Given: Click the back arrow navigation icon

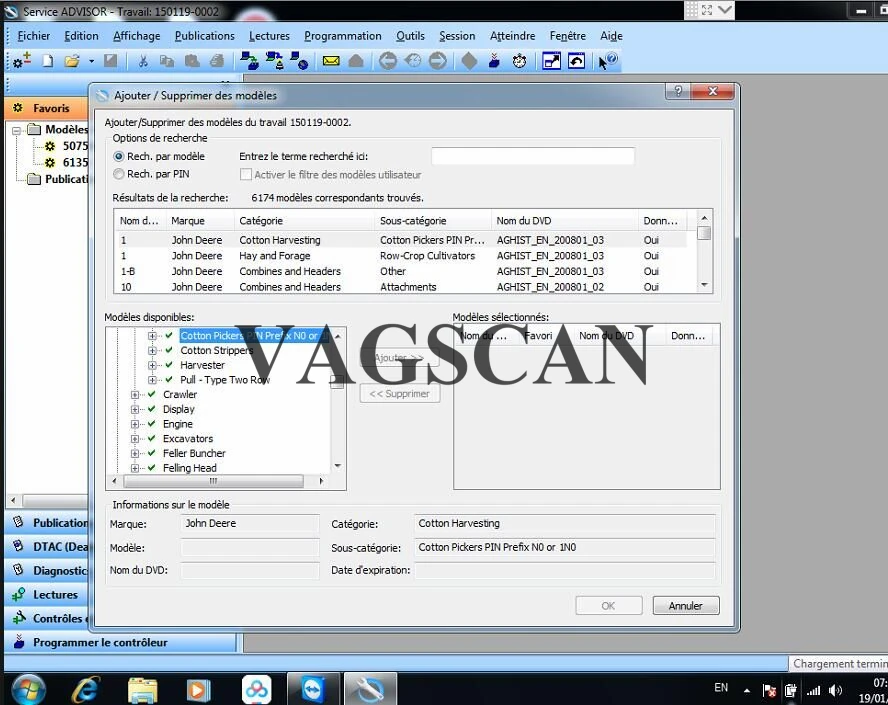Looking at the screenshot, I should click(388, 61).
